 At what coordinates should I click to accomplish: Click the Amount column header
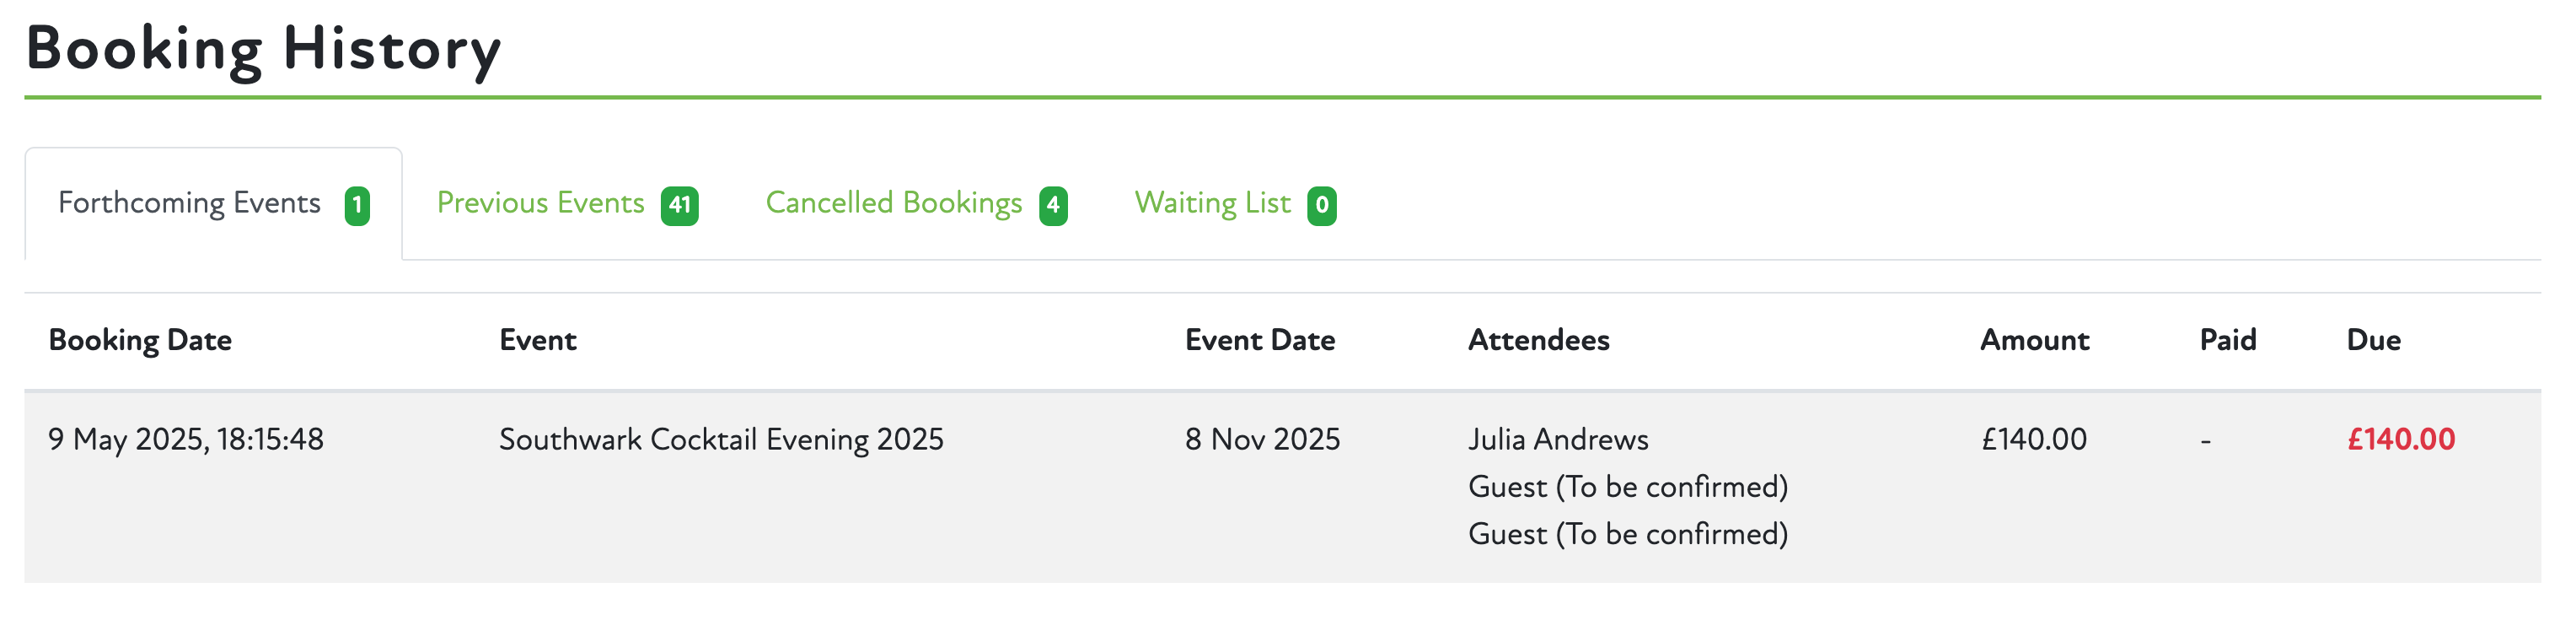[2034, 340]
